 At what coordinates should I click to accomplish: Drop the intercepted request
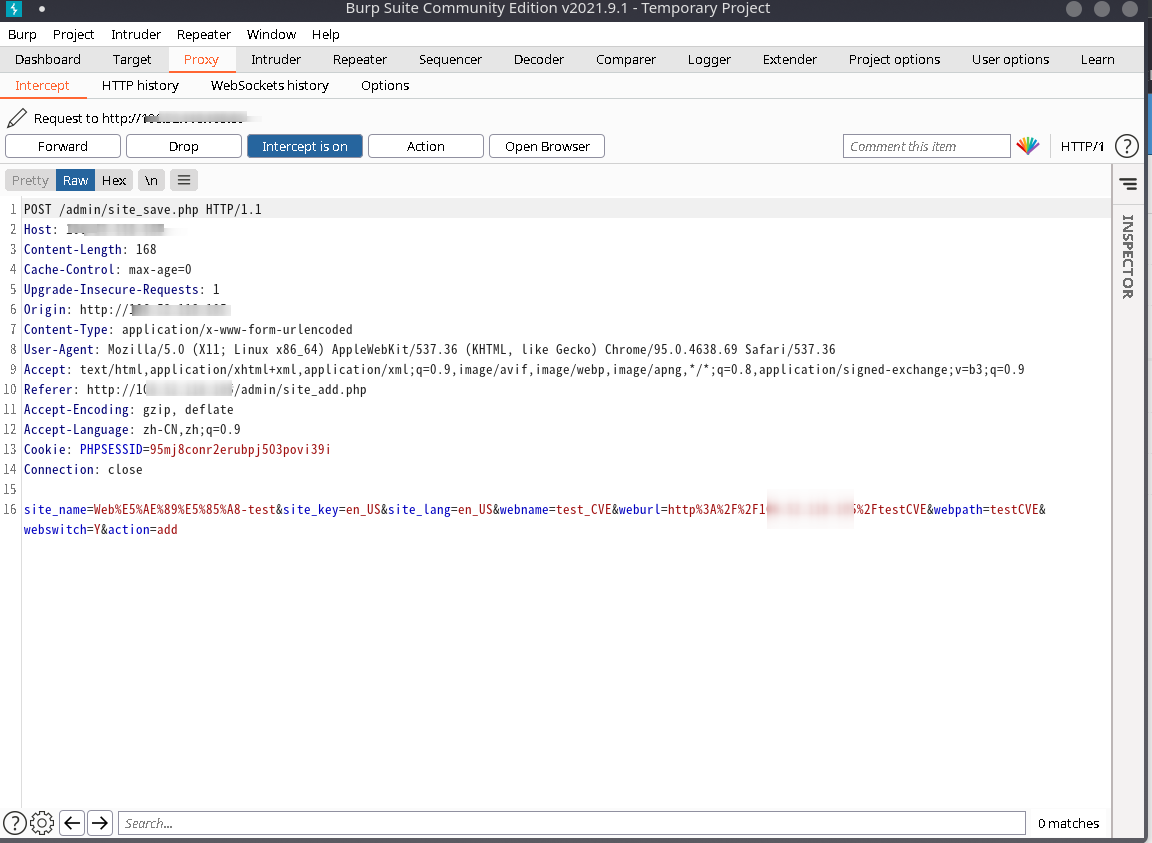[184, 146]
